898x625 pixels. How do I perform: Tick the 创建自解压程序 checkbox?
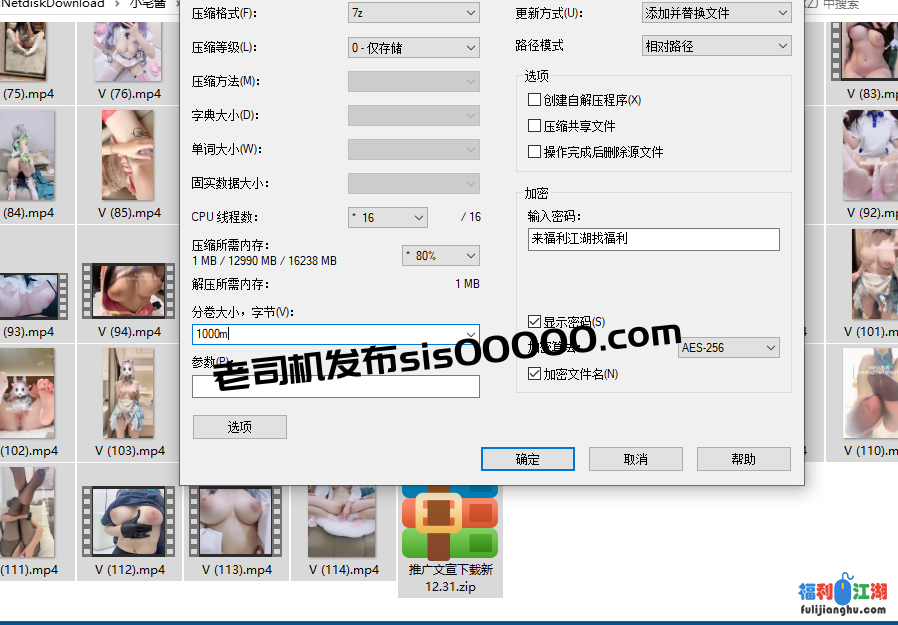(534, 100)
